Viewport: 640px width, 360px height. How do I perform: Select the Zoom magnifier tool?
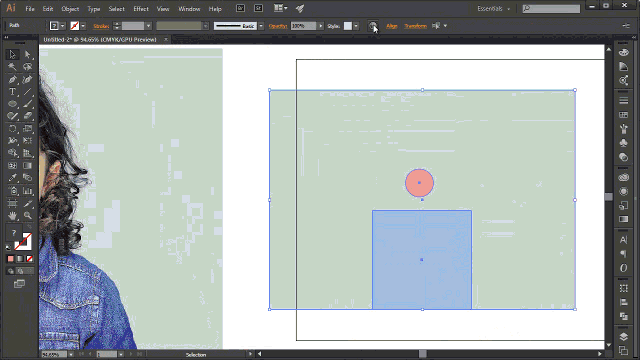pyautogui.click(x=27, y=215)
